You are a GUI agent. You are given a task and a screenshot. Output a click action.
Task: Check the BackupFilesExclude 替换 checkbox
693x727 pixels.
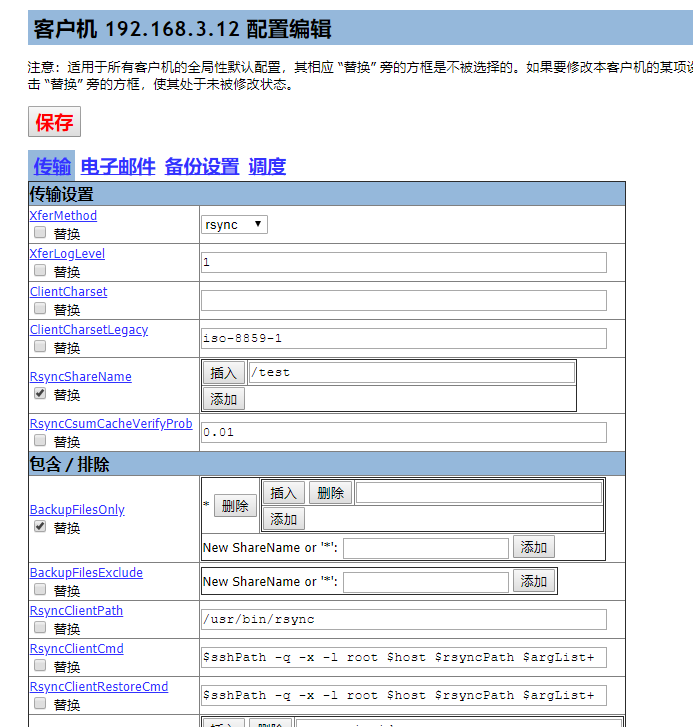tap(40, 589)
